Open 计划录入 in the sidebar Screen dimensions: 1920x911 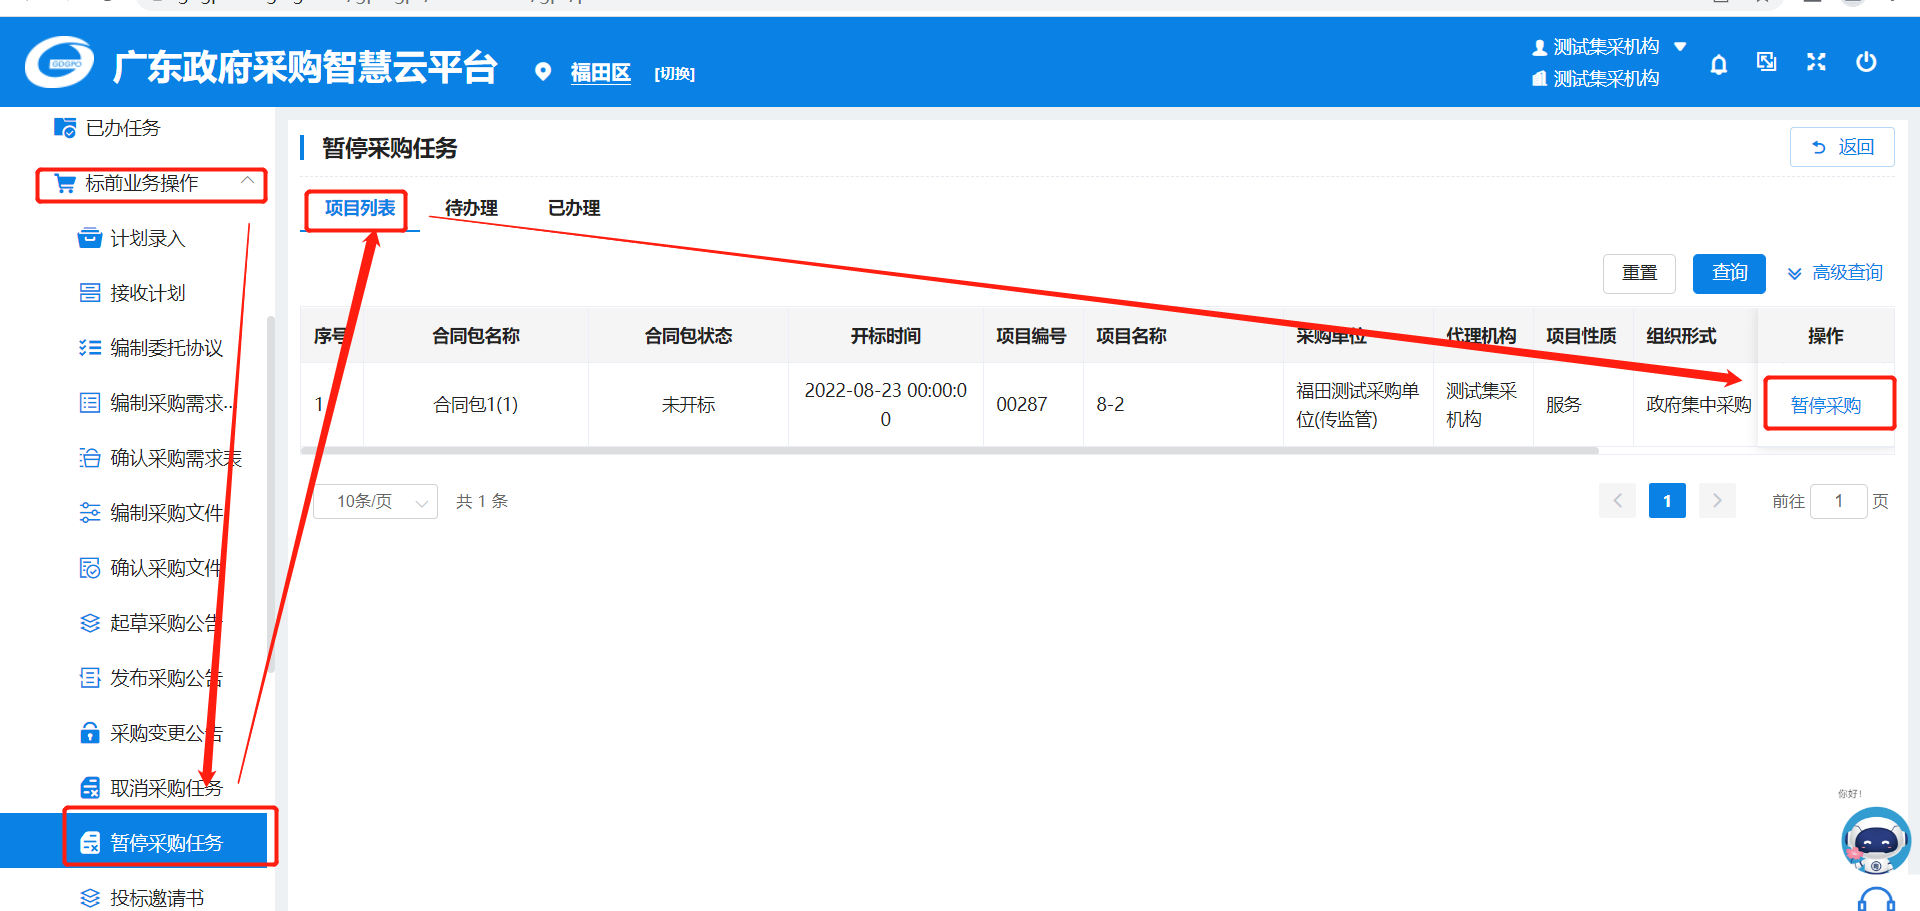click(147, 238)
